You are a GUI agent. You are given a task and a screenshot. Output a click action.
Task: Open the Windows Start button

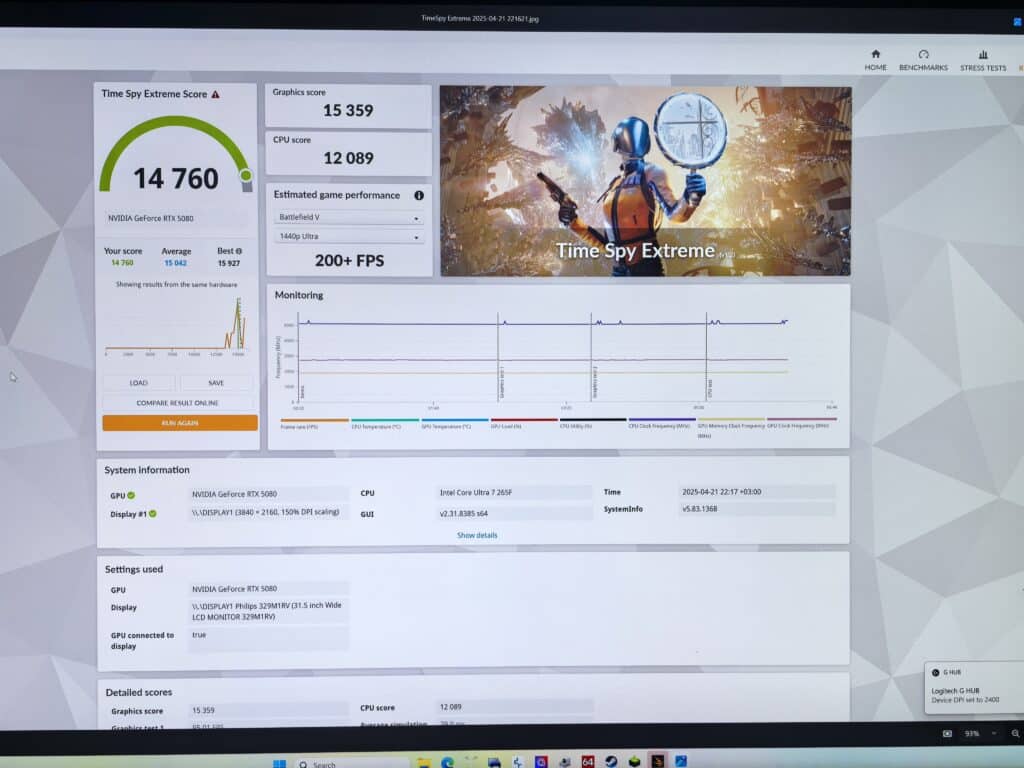coord(279,763)
